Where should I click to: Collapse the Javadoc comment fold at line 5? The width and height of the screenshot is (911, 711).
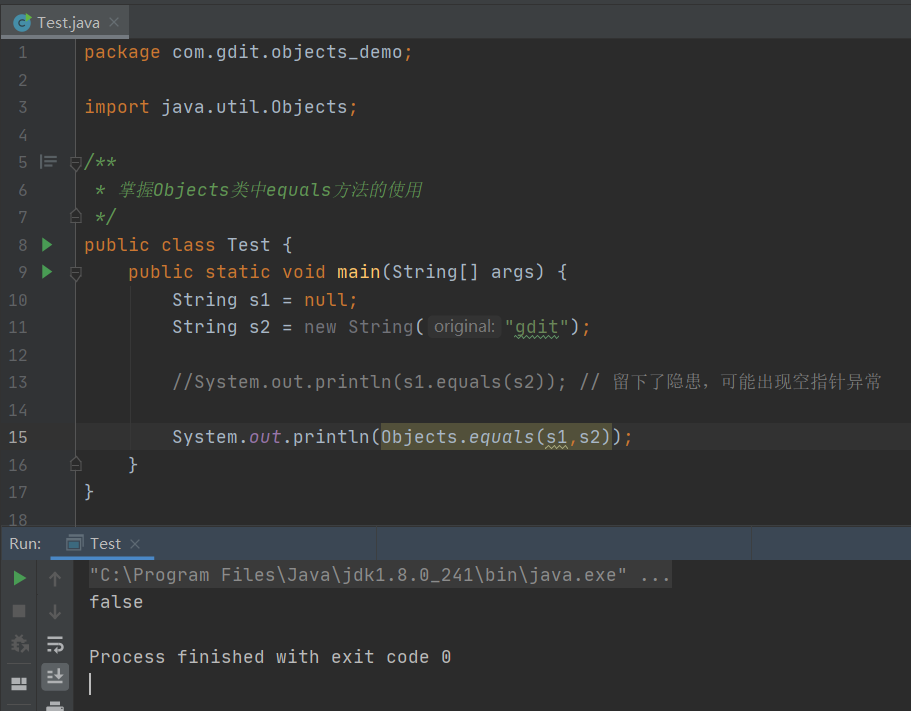tap(75, 162)
